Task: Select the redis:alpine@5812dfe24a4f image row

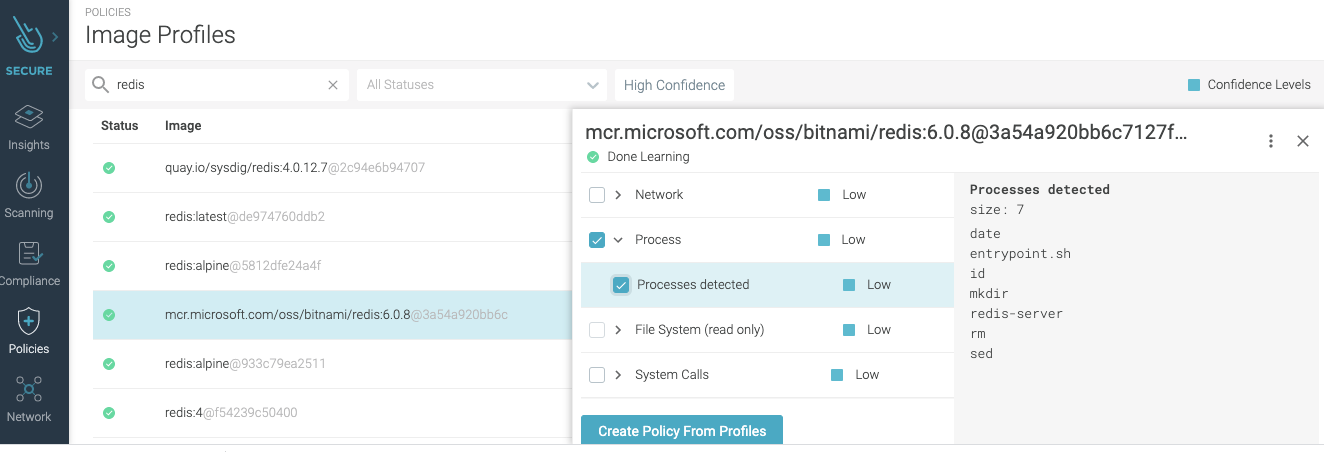Action: (332, 266)
